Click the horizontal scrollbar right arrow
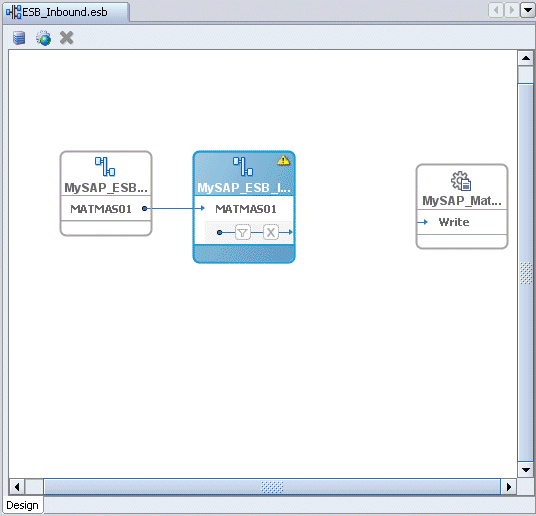Image resolution: width=536 pixels, height=516 pixels. [x=509, y=487]
